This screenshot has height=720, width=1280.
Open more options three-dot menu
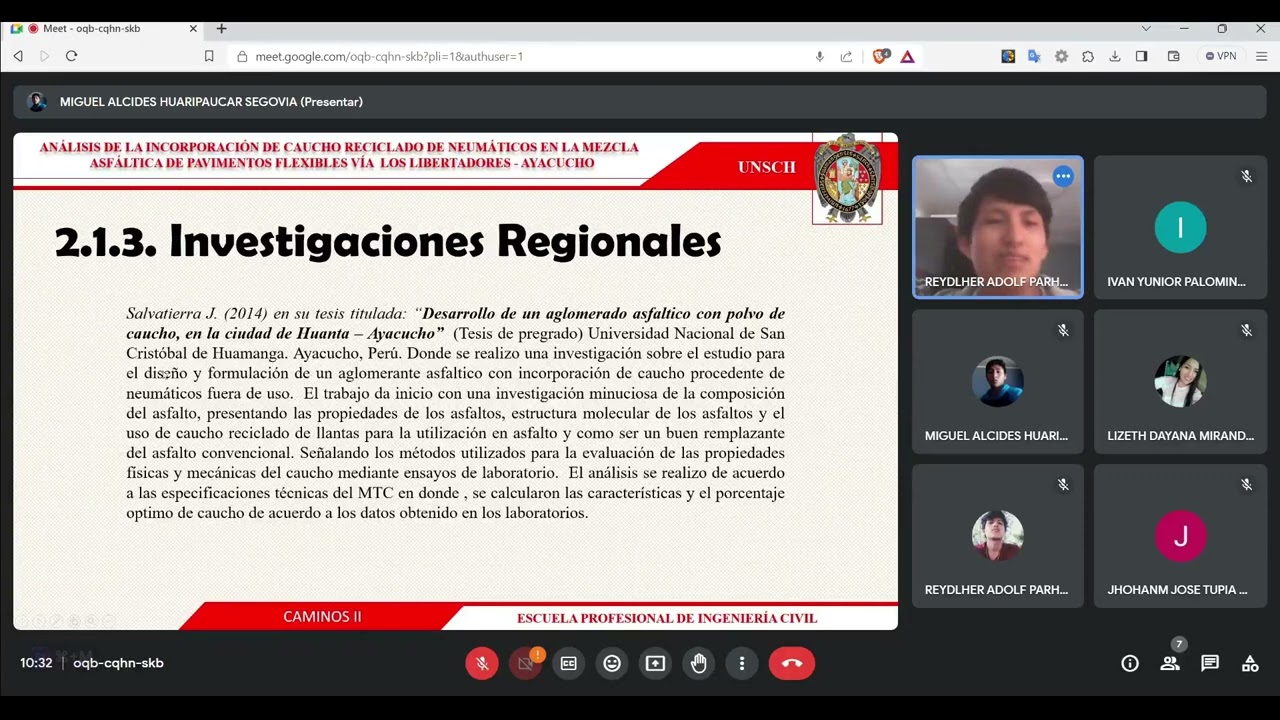click(741, 663)
